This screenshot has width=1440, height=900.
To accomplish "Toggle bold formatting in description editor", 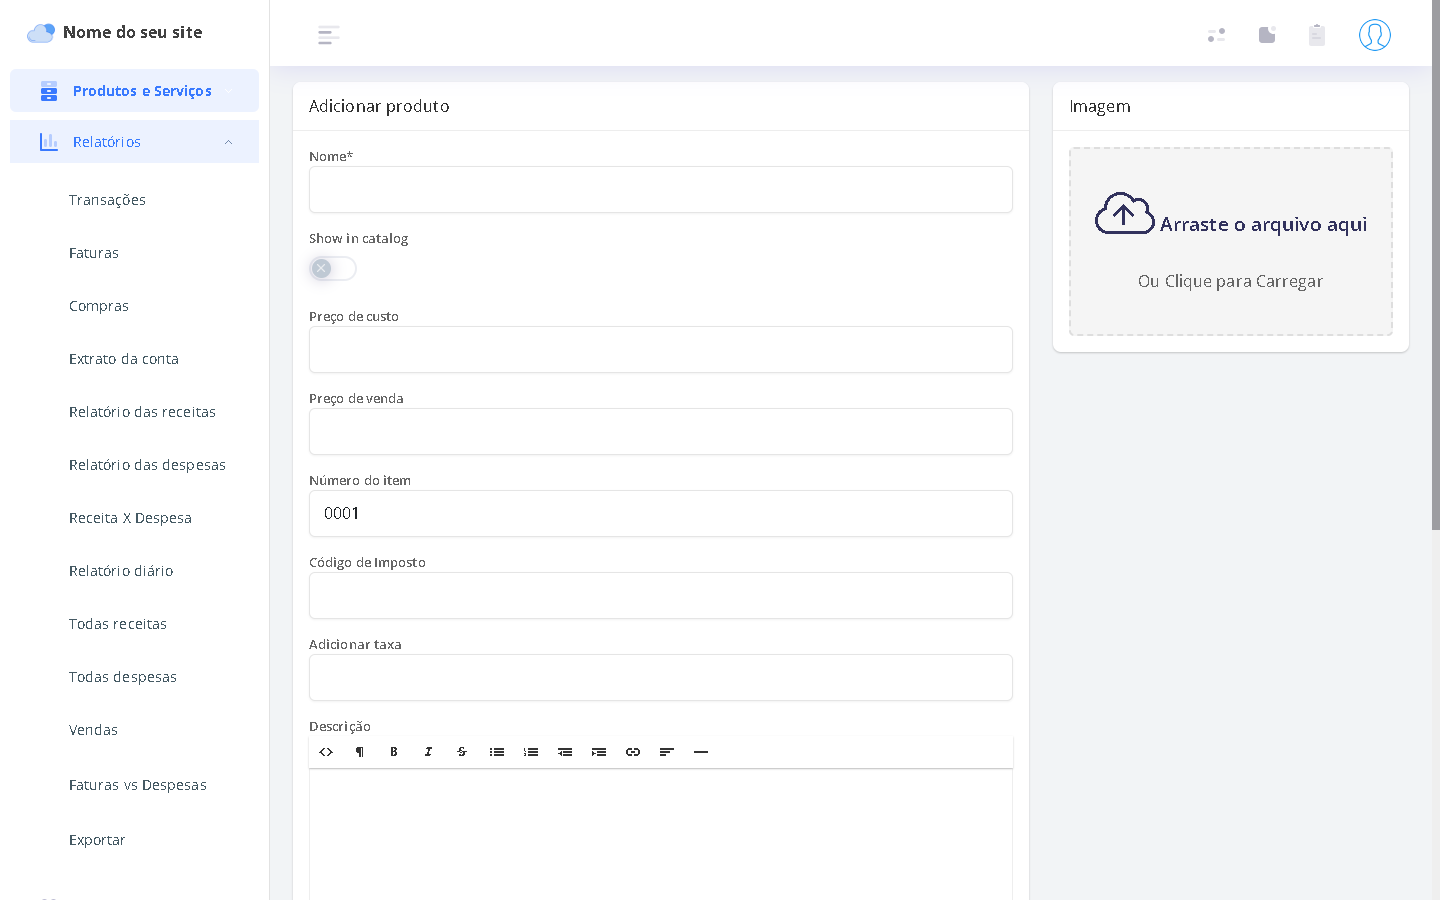I will click(394, 752).
